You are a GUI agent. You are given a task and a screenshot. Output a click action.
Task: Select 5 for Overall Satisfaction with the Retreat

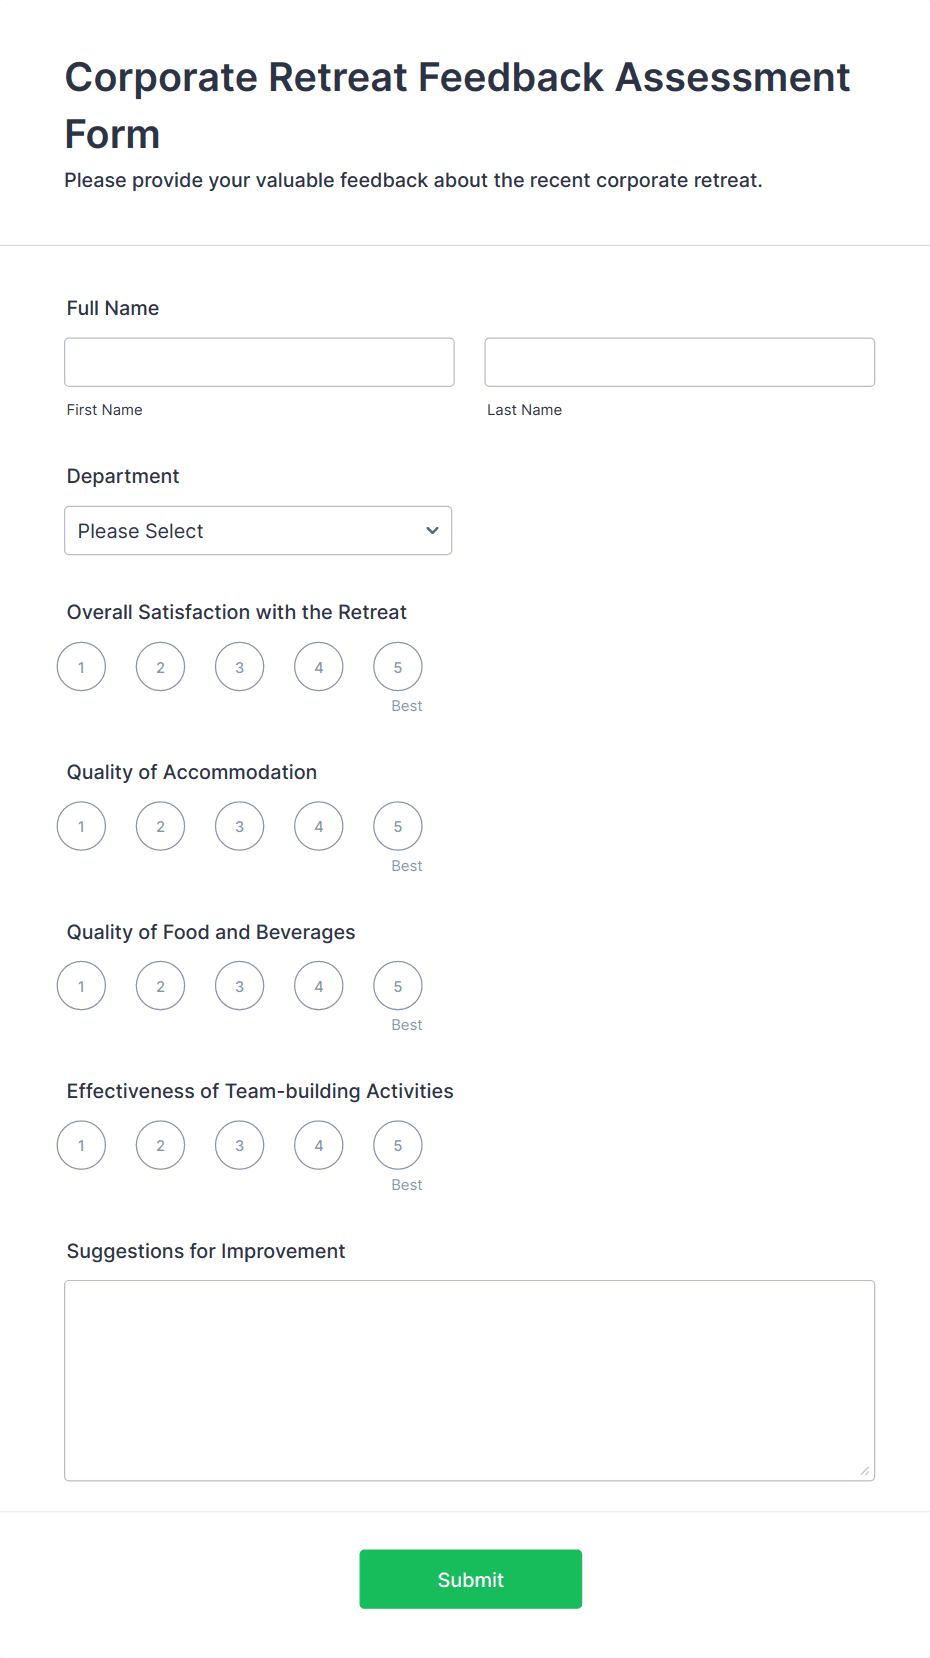[x=397, y=667]
